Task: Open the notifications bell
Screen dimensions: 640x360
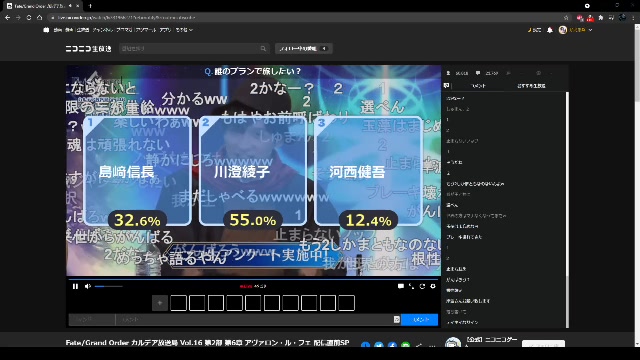Action: [x=550, y=30]
